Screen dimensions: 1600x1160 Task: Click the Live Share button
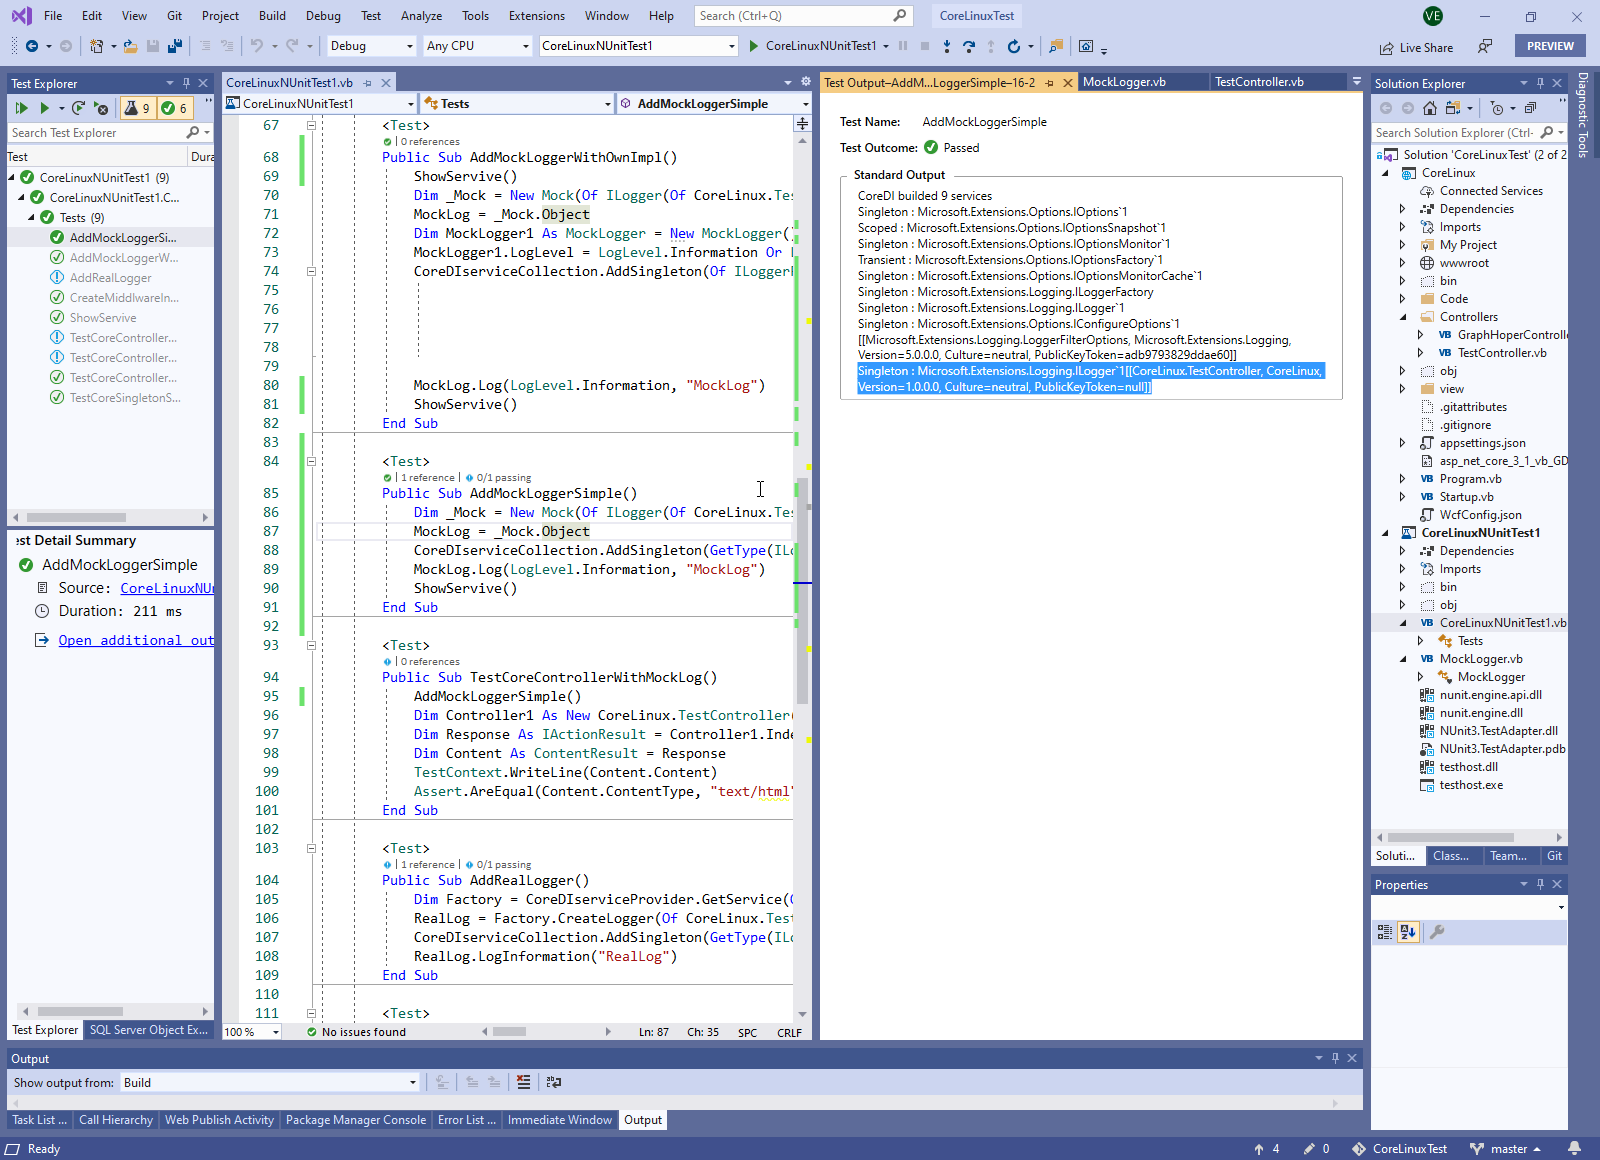pos(1416,47)
